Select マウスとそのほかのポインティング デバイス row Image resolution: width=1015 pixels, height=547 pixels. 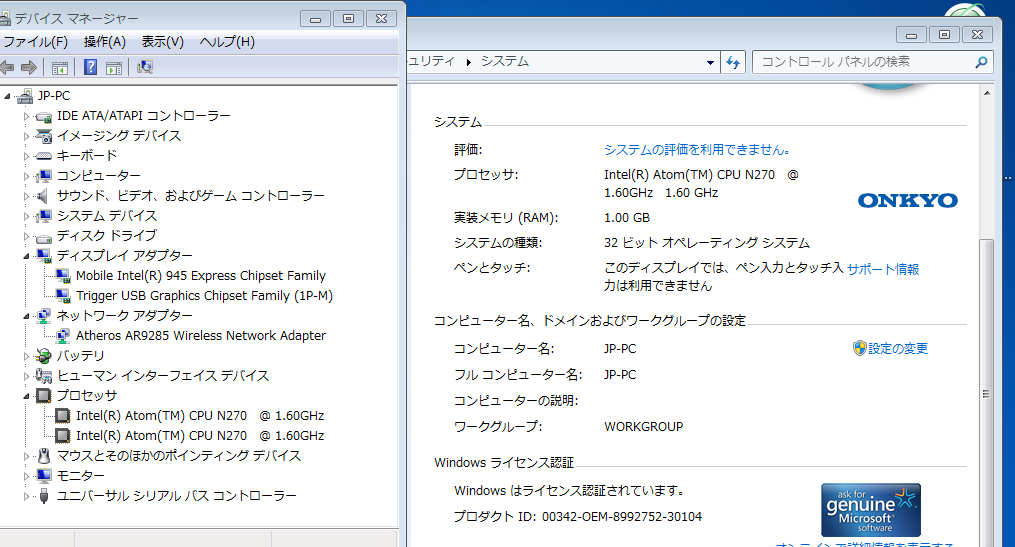click(x=179, y=456)
